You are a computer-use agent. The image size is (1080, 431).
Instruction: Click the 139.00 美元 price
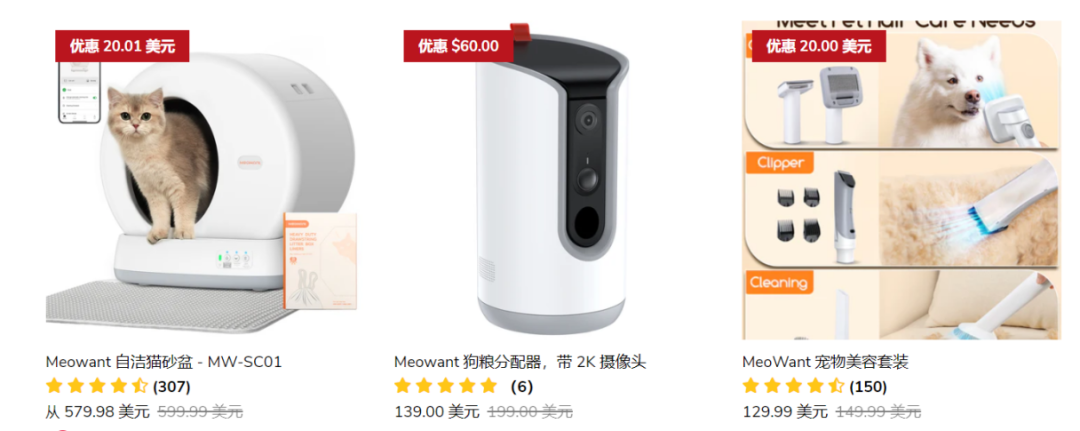pos(437,412)
